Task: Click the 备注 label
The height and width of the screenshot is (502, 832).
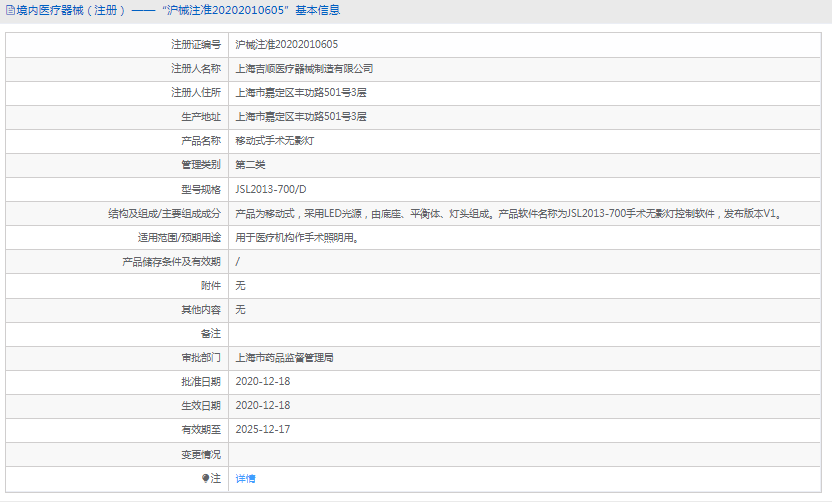Action: click(x=211, y=334)
